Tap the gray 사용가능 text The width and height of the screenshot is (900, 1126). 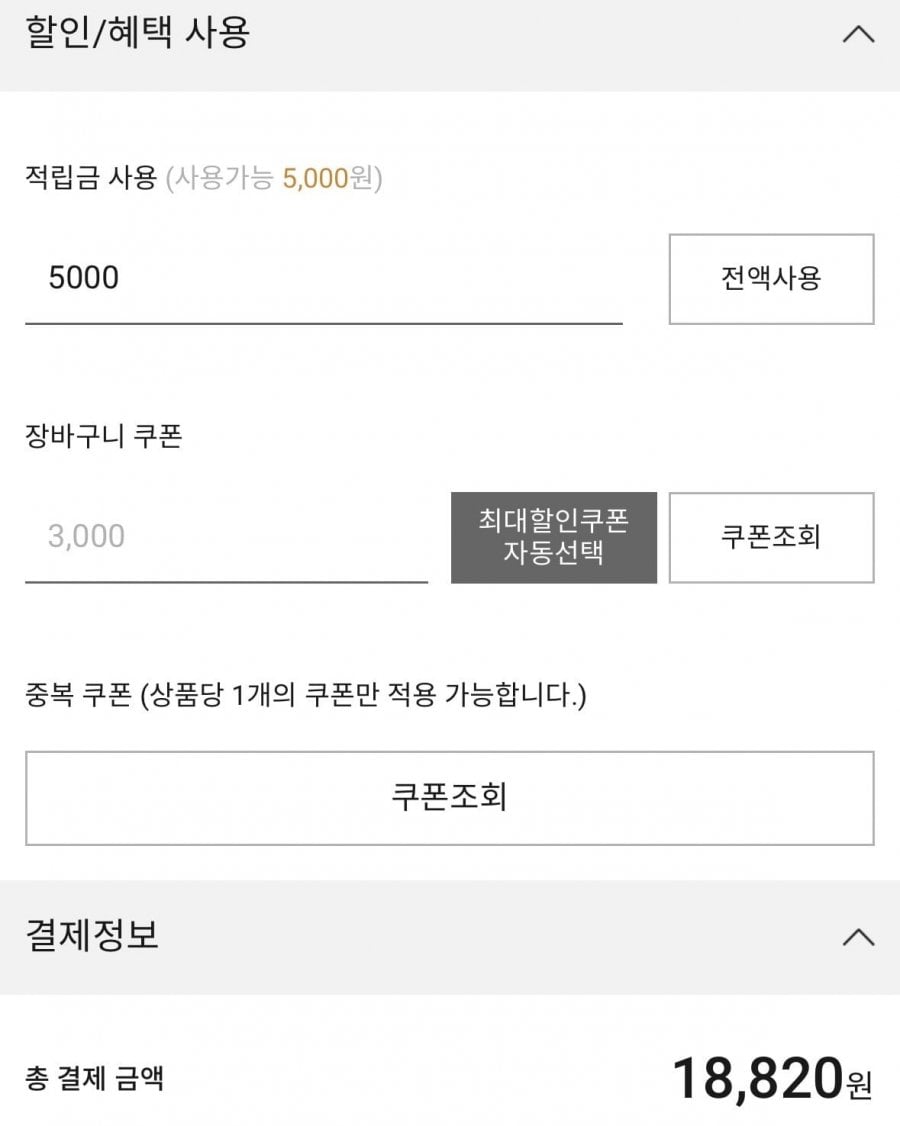click(x=226, y=179)
